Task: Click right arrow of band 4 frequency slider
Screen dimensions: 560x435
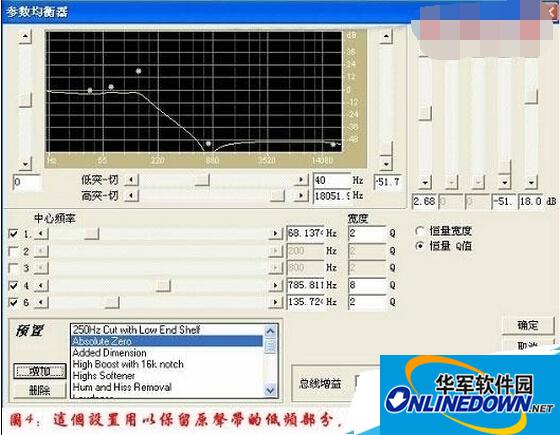Action: 275,286
